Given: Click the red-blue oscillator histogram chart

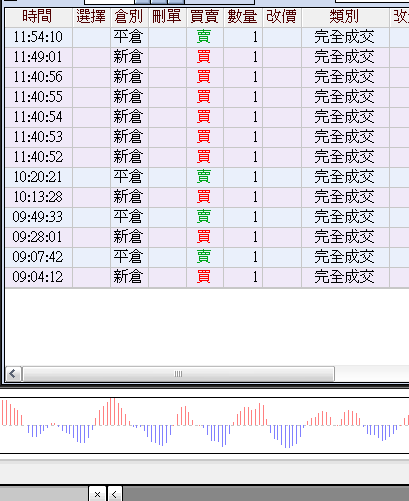Looking at the screenshot, I should [204, 425].
